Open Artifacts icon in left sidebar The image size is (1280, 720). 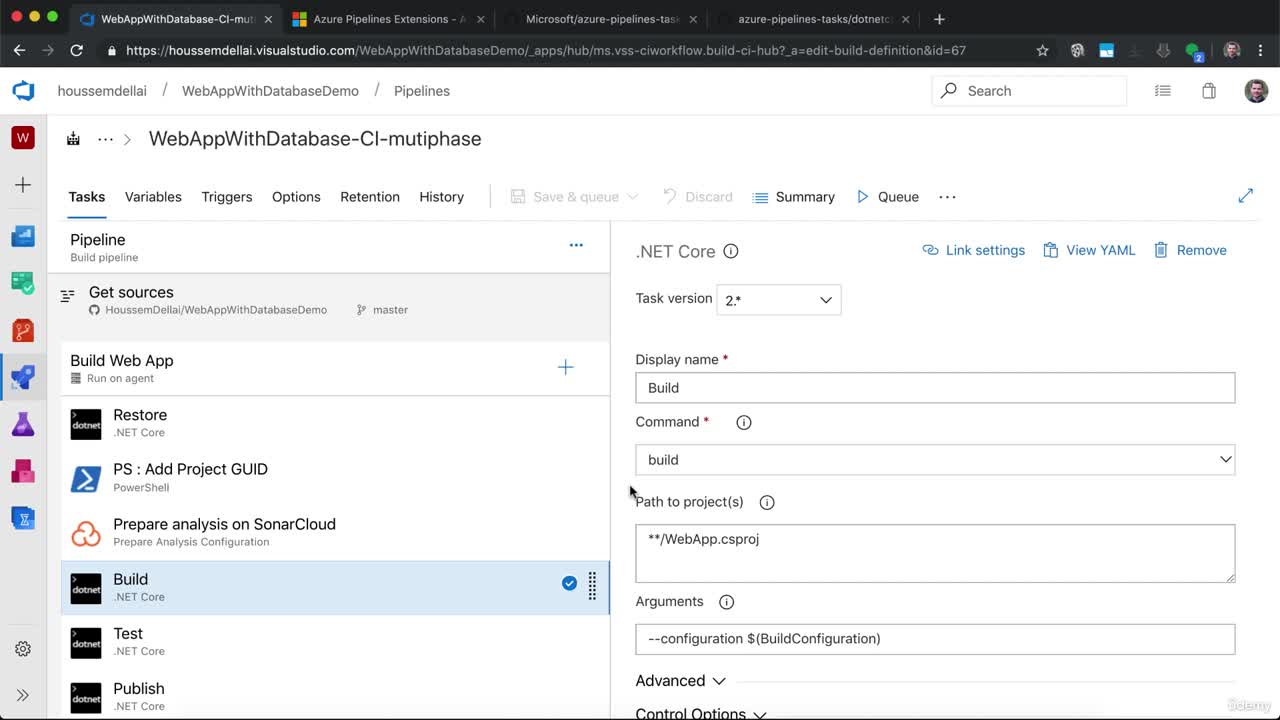tap(23, 471)
